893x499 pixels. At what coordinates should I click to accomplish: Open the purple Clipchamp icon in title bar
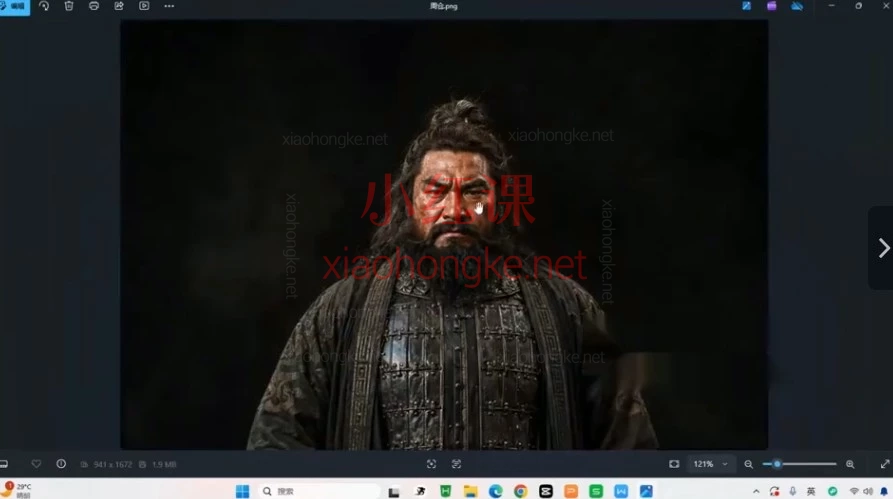pos(772,6)
